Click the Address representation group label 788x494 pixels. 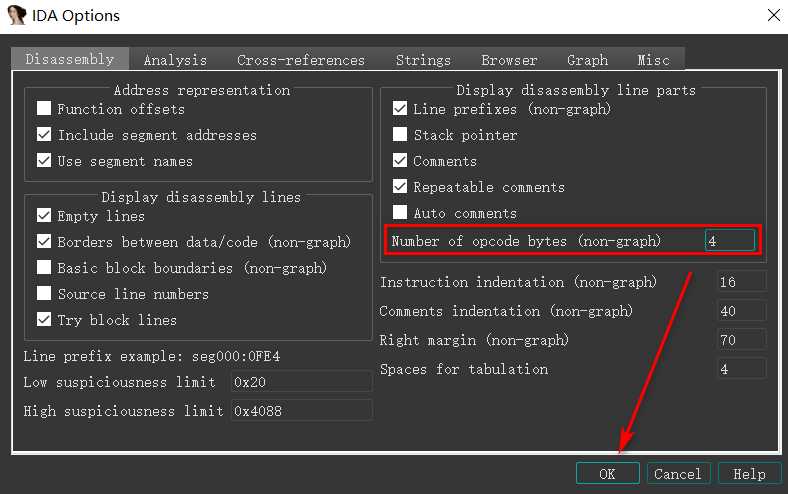(202, 90)
